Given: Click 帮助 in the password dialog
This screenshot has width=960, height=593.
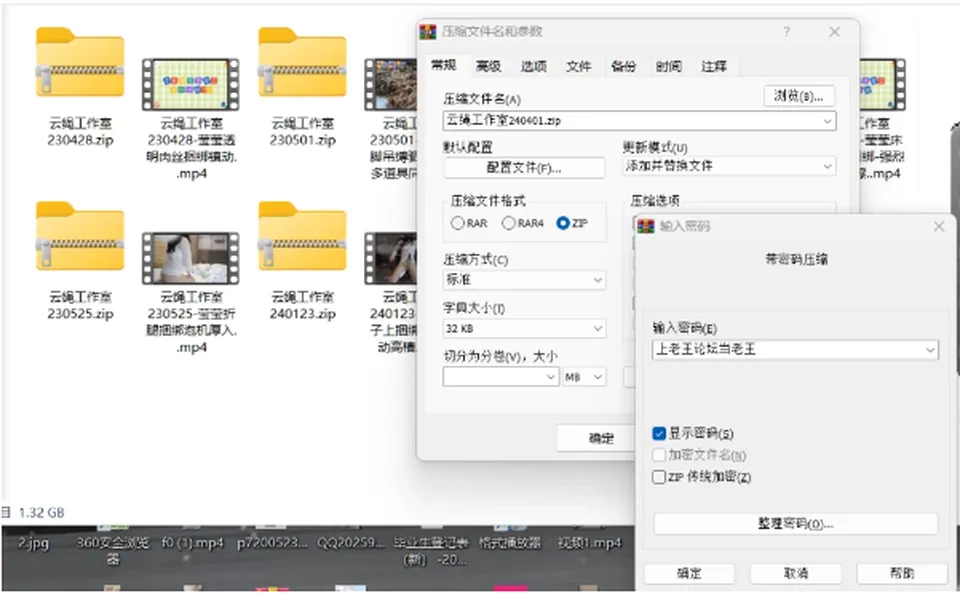Looking at the screenshot, I should pos(902,573).
